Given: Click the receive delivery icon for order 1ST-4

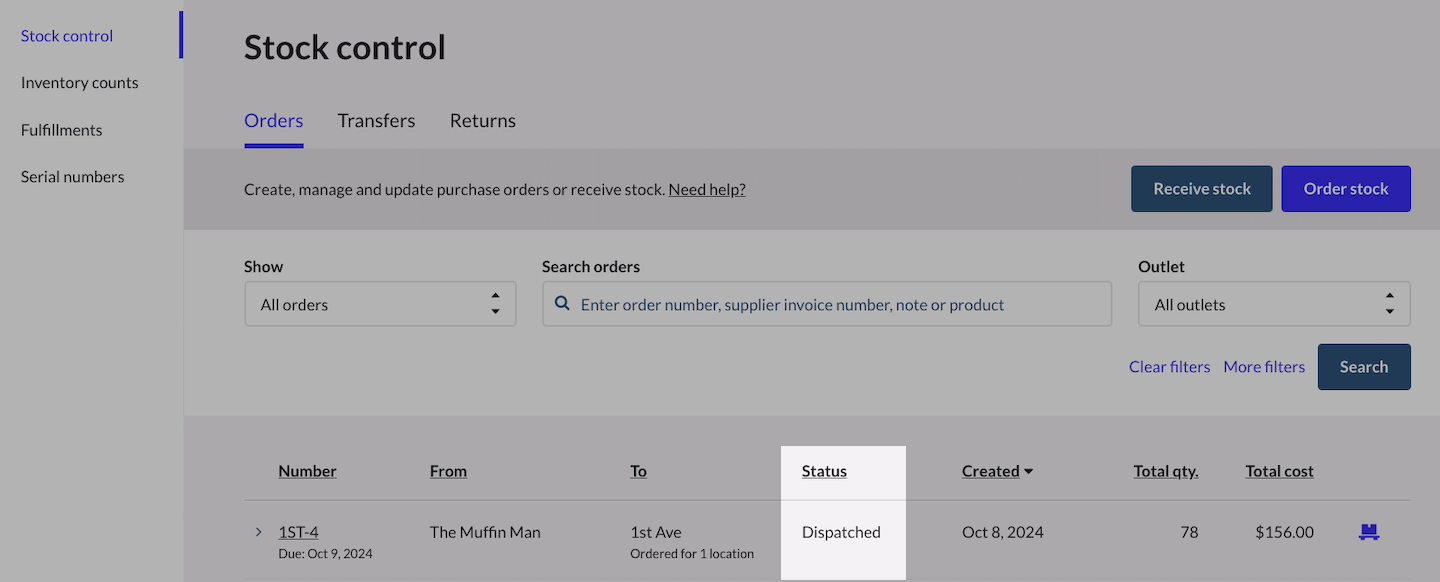Looking at the screenshot, I should (1368, 532).
